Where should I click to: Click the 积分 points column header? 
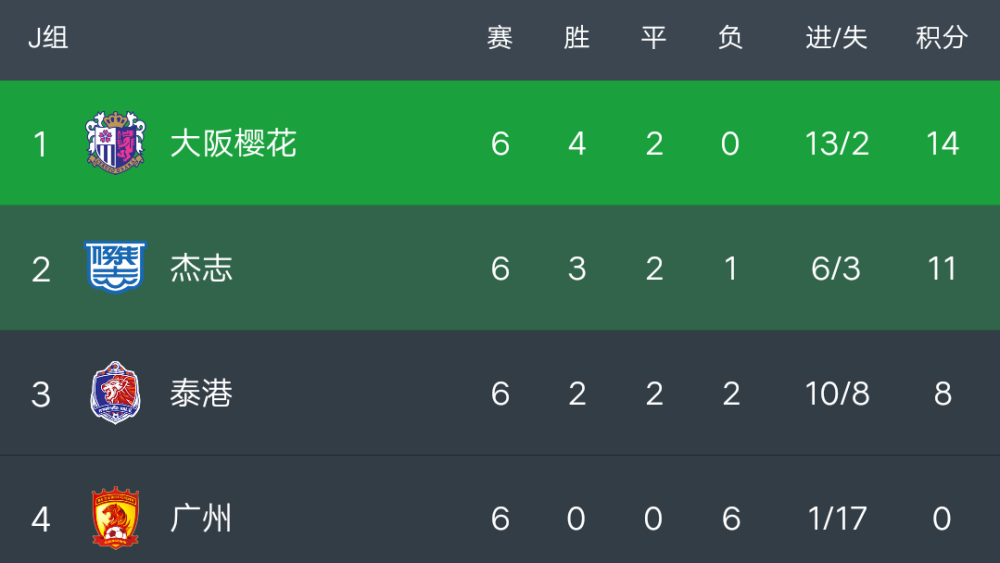click(942, 38)
